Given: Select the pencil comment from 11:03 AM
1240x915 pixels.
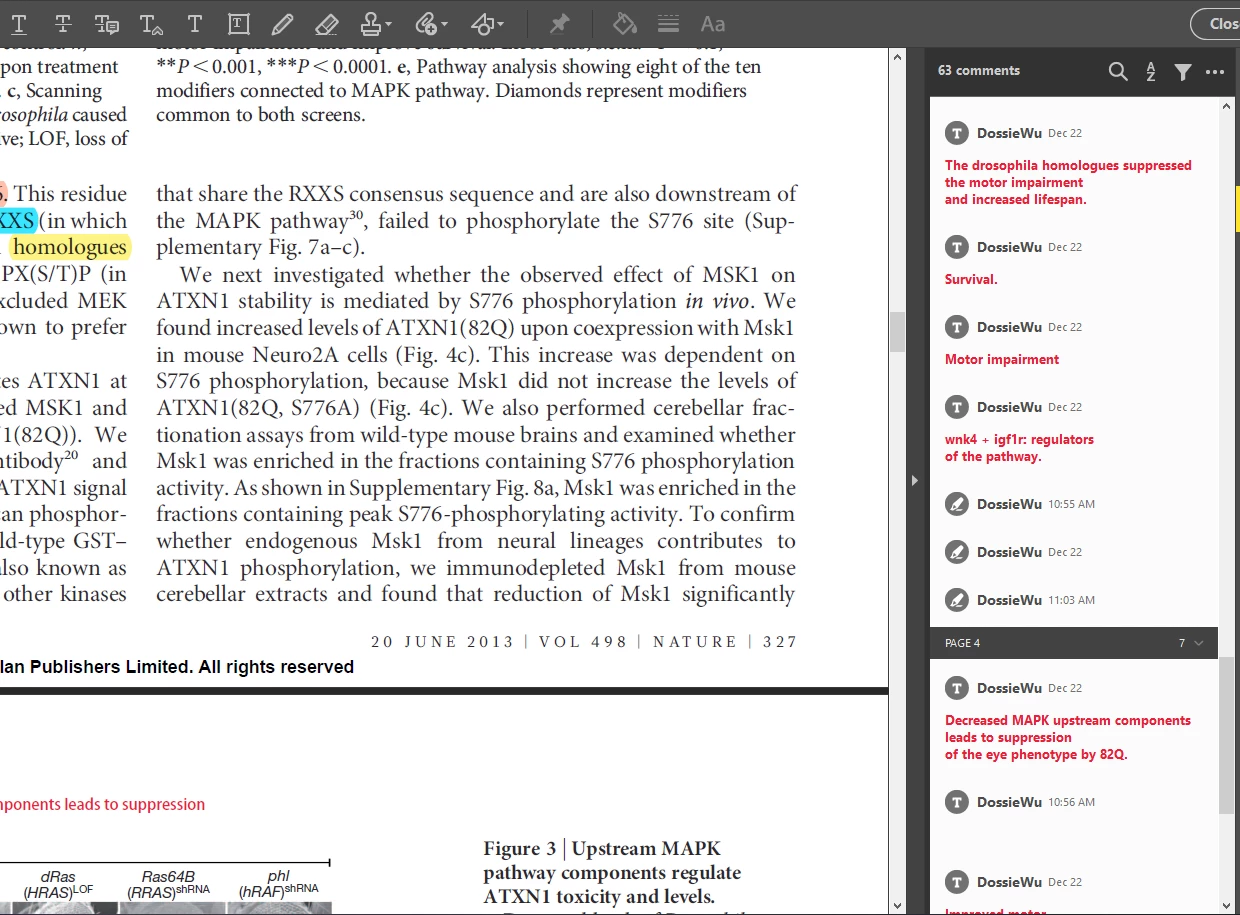Looking at the screenshot, I should [x=1073, y=600].
